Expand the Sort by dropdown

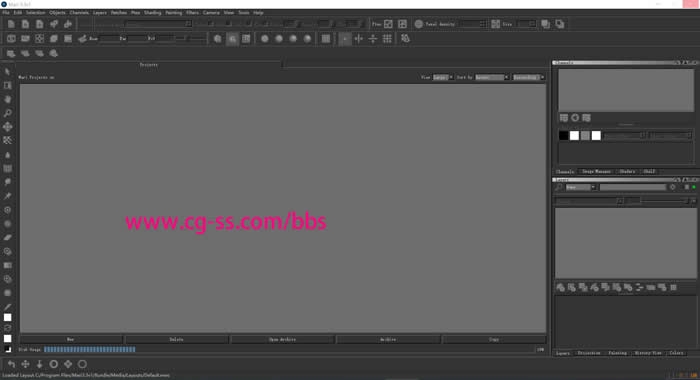point(492,77)
